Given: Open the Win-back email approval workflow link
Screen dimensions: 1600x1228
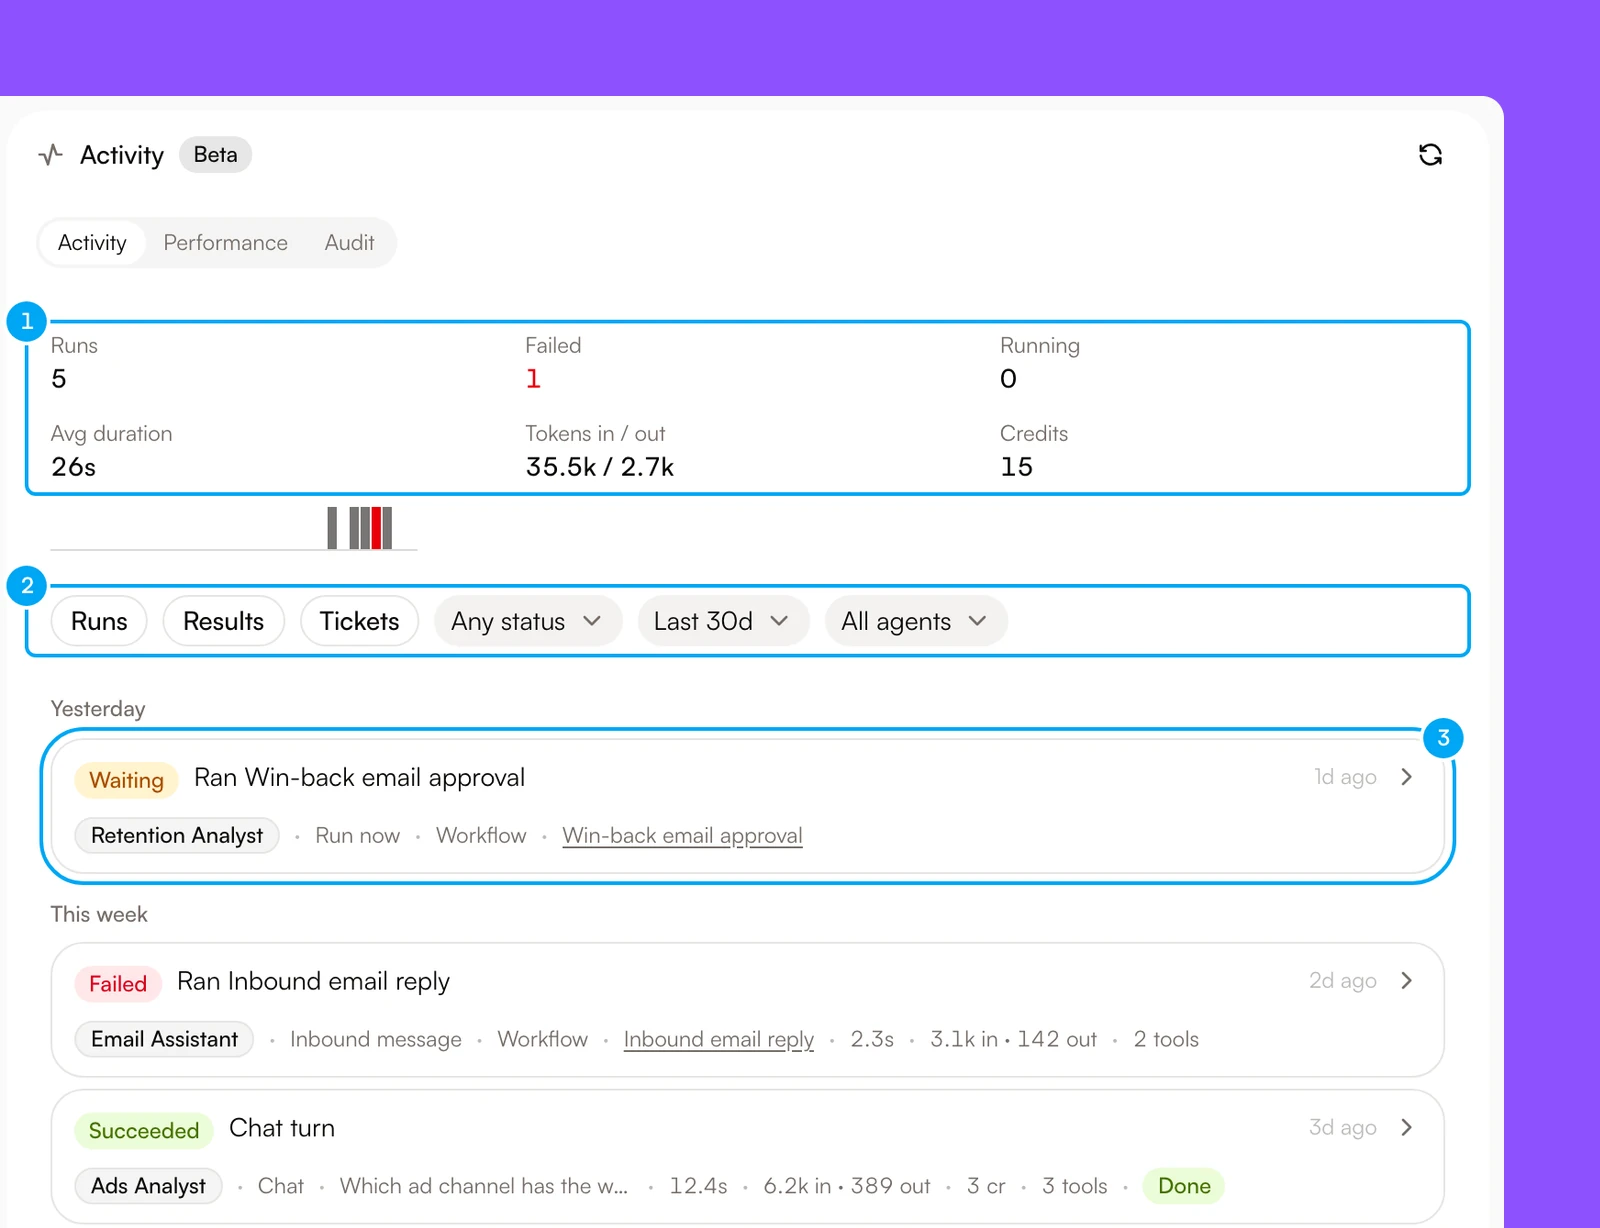Looking at the screenshot, I should (x=682, y=836).
